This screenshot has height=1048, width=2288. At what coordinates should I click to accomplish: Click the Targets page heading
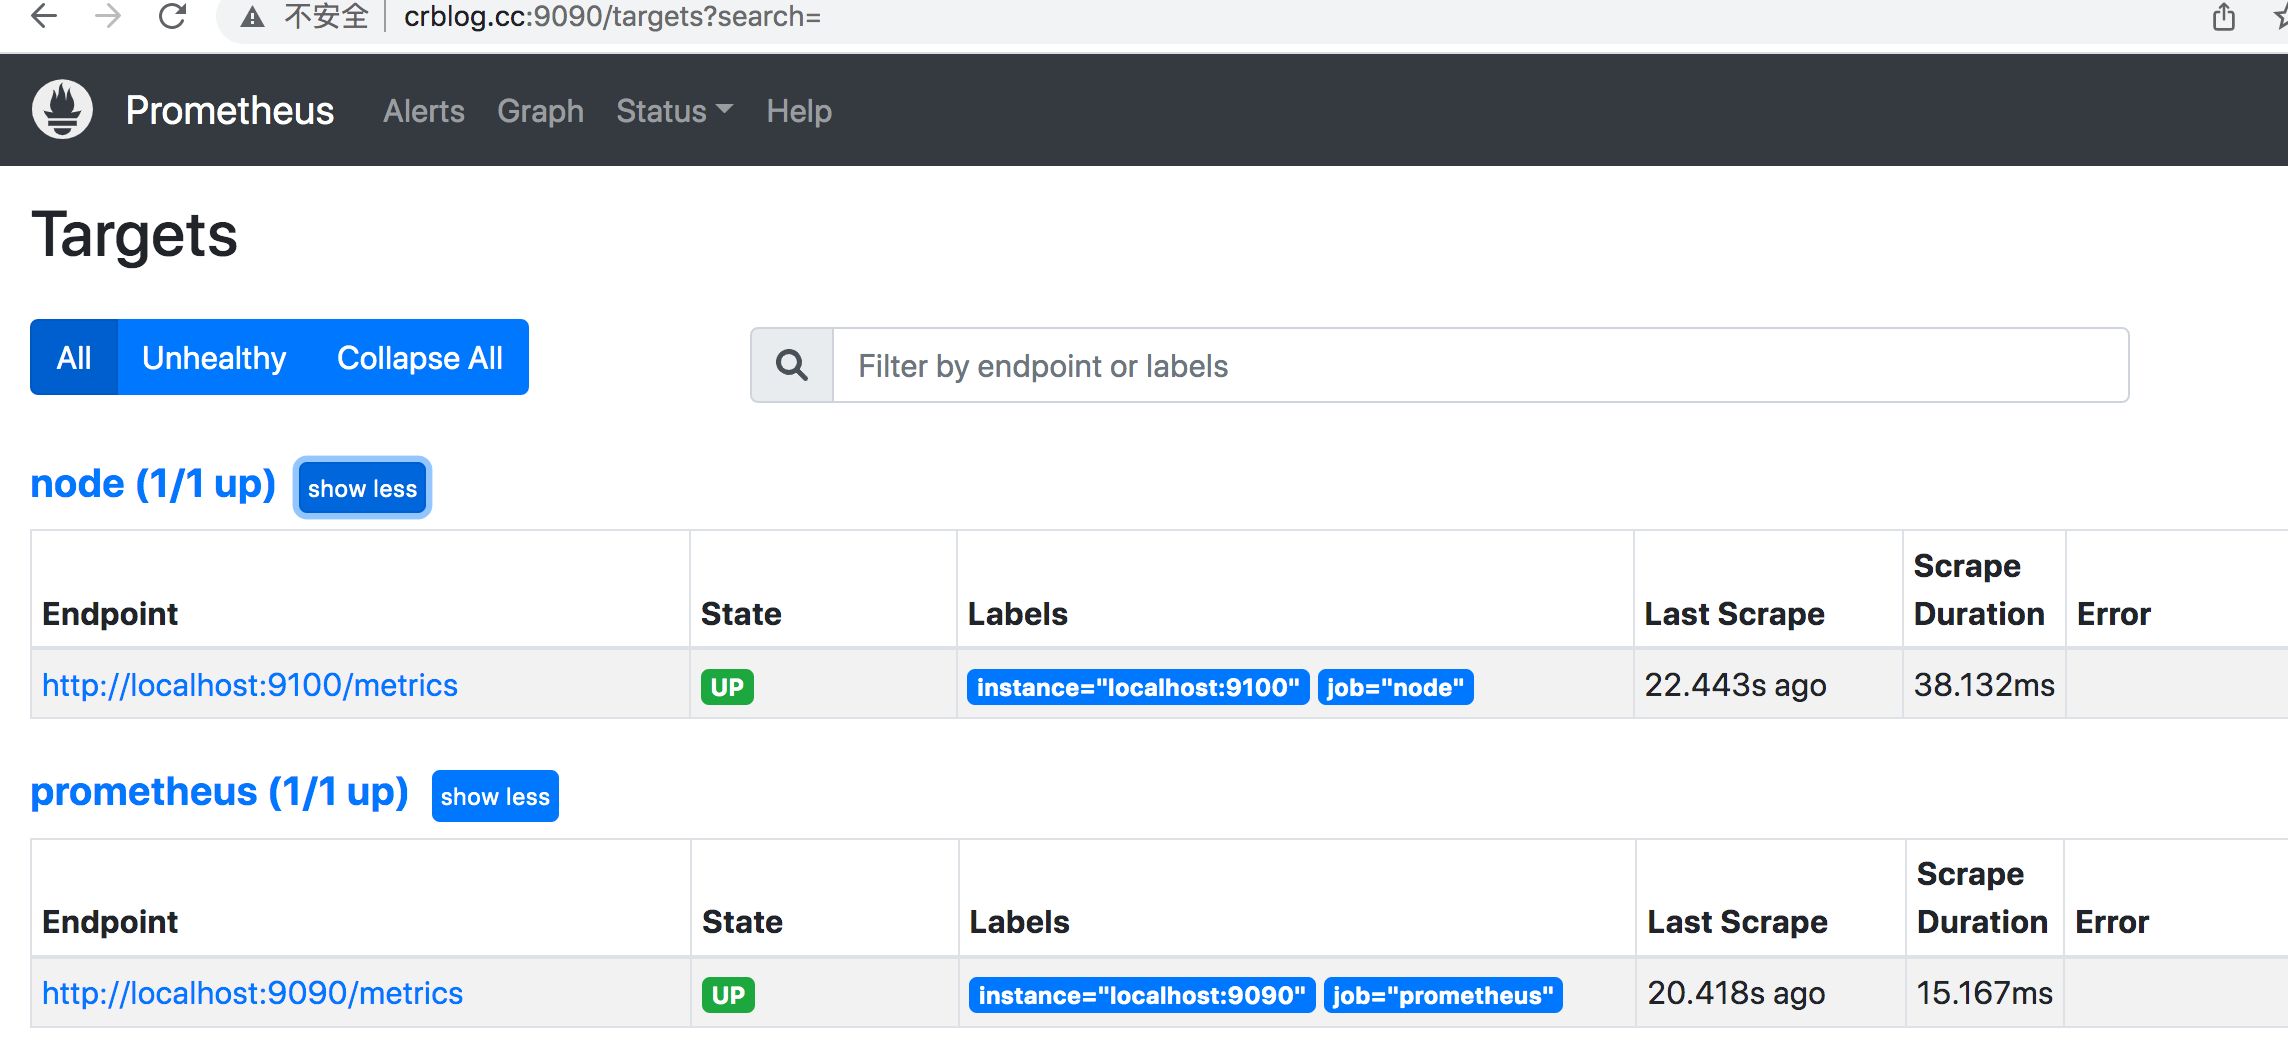pyautogui.click(x=135, y=236)
